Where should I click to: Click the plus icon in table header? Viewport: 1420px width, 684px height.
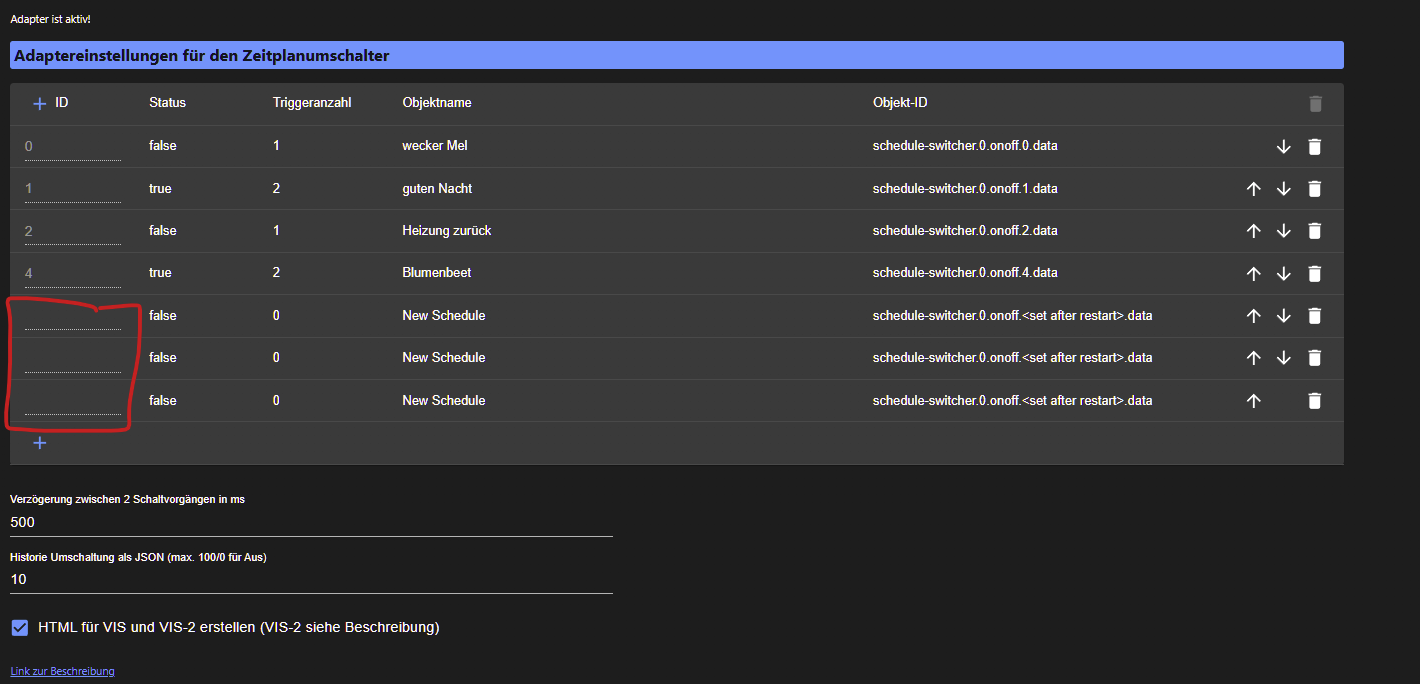[x=40, y=103]
